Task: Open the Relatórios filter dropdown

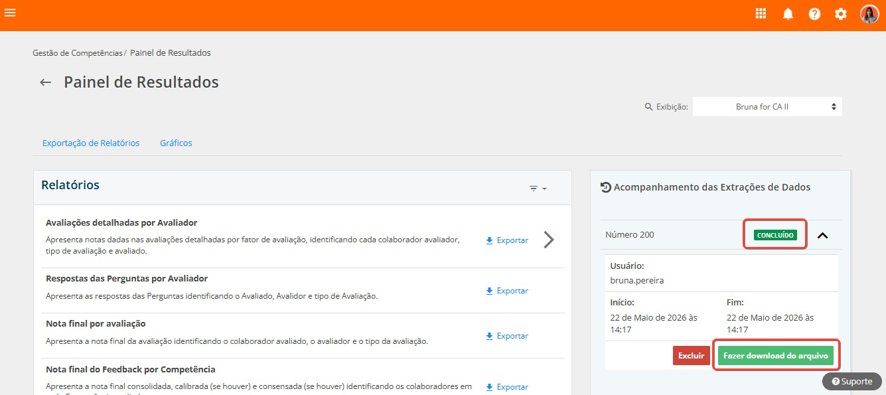Action: pyautogui.click(x=537, y=188)
